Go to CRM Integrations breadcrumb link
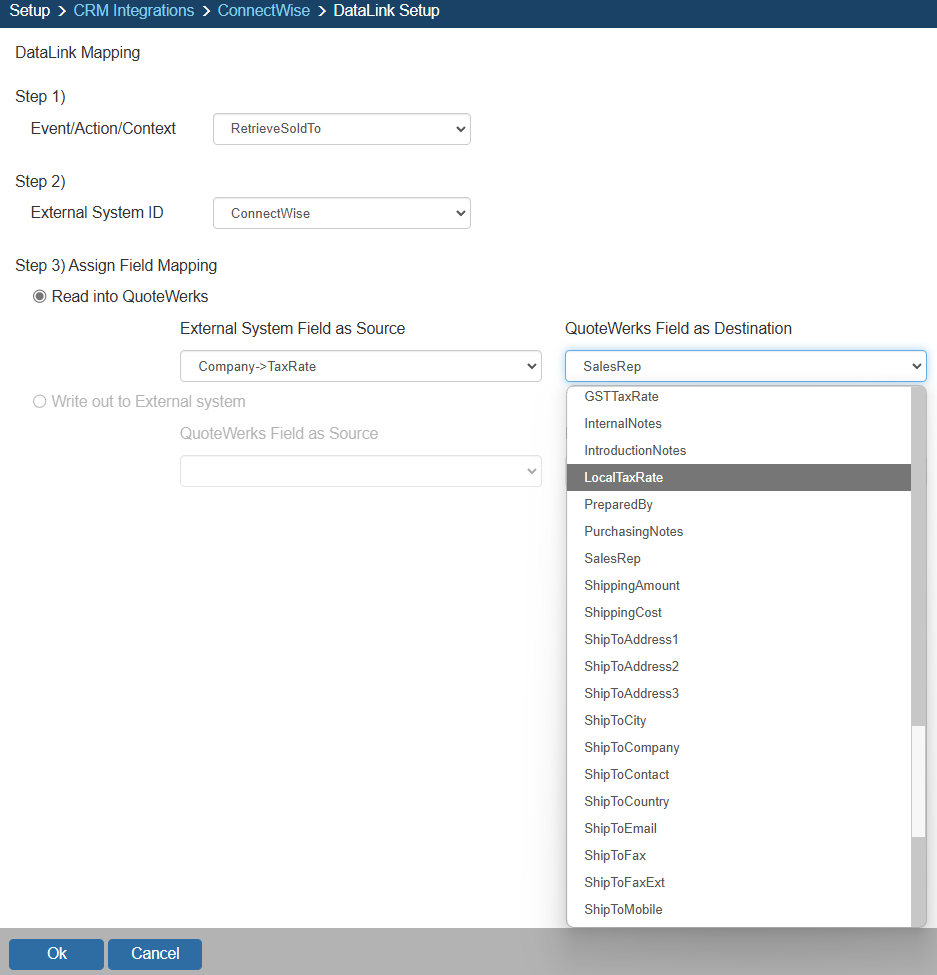The width and height of the screenshot is (937, 975). [x=134, y=11]
